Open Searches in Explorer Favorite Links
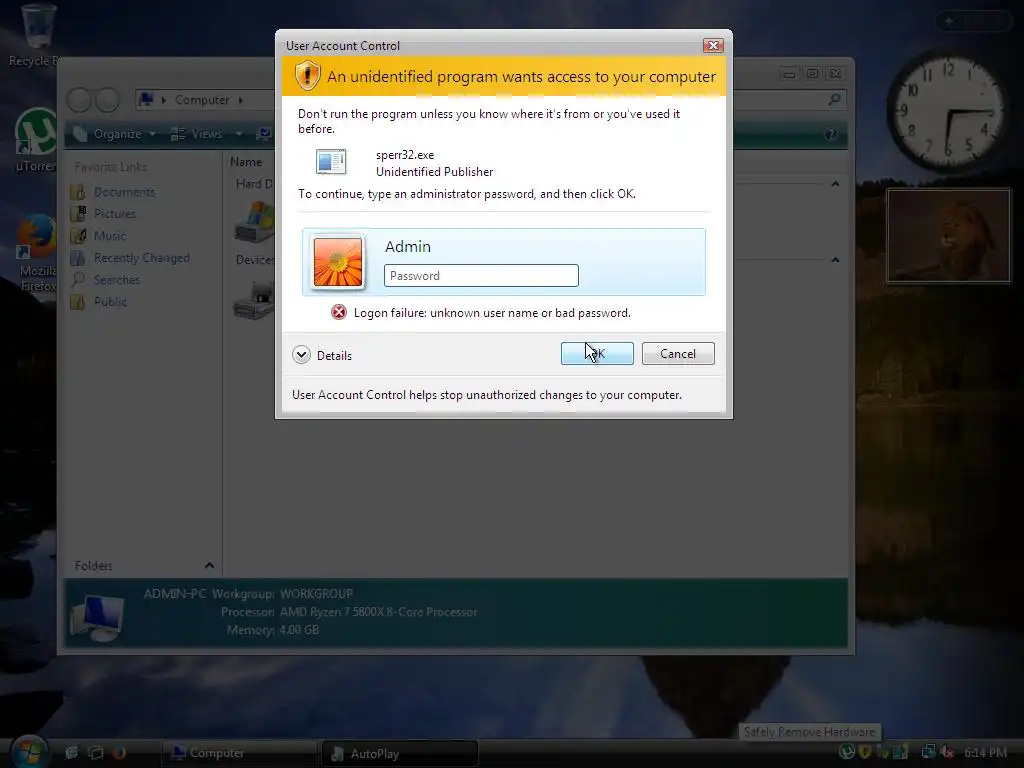 105,280
